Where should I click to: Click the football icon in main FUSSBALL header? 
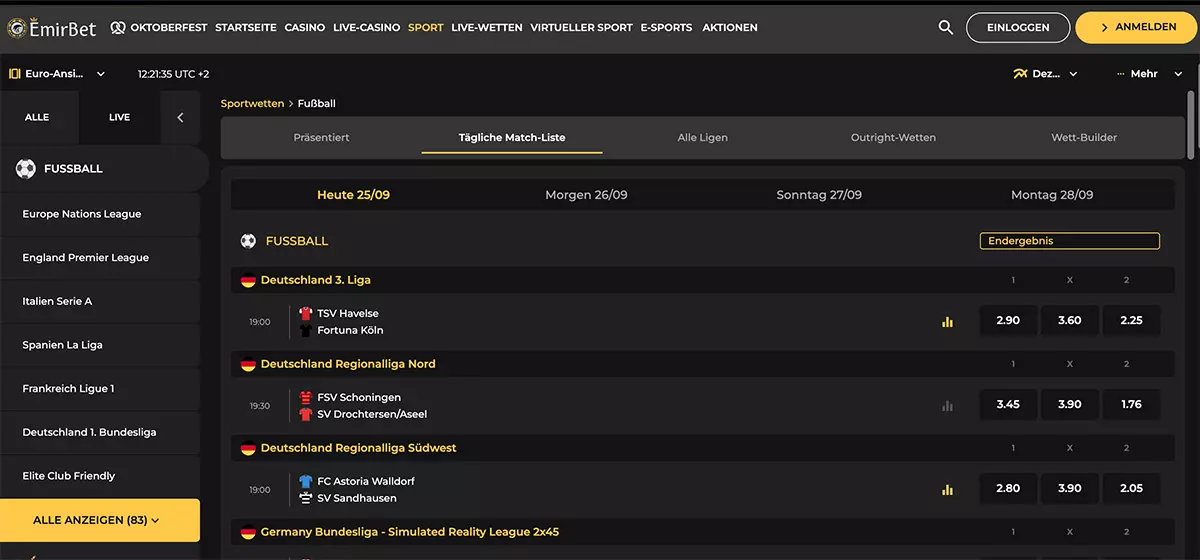[x=248, y=241]
